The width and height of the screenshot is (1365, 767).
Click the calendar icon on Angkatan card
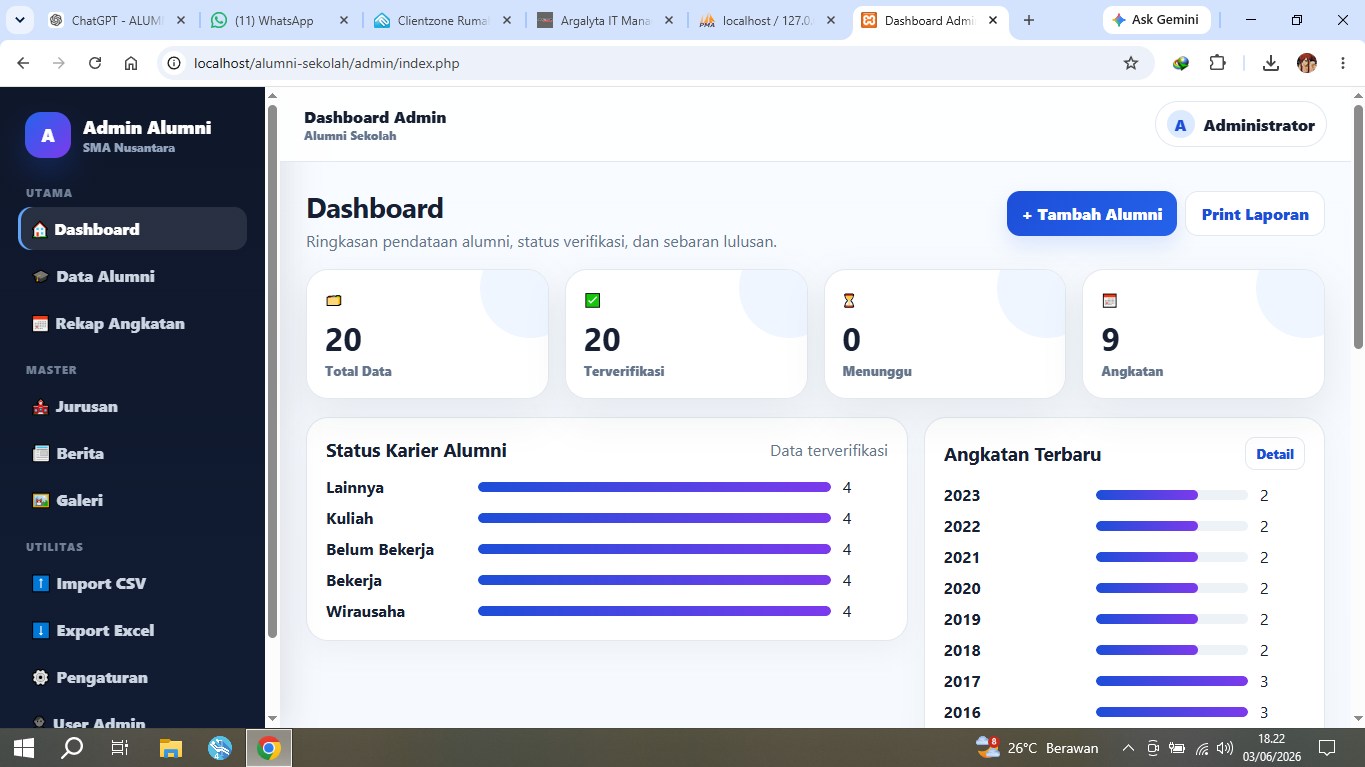point(1109,300)
